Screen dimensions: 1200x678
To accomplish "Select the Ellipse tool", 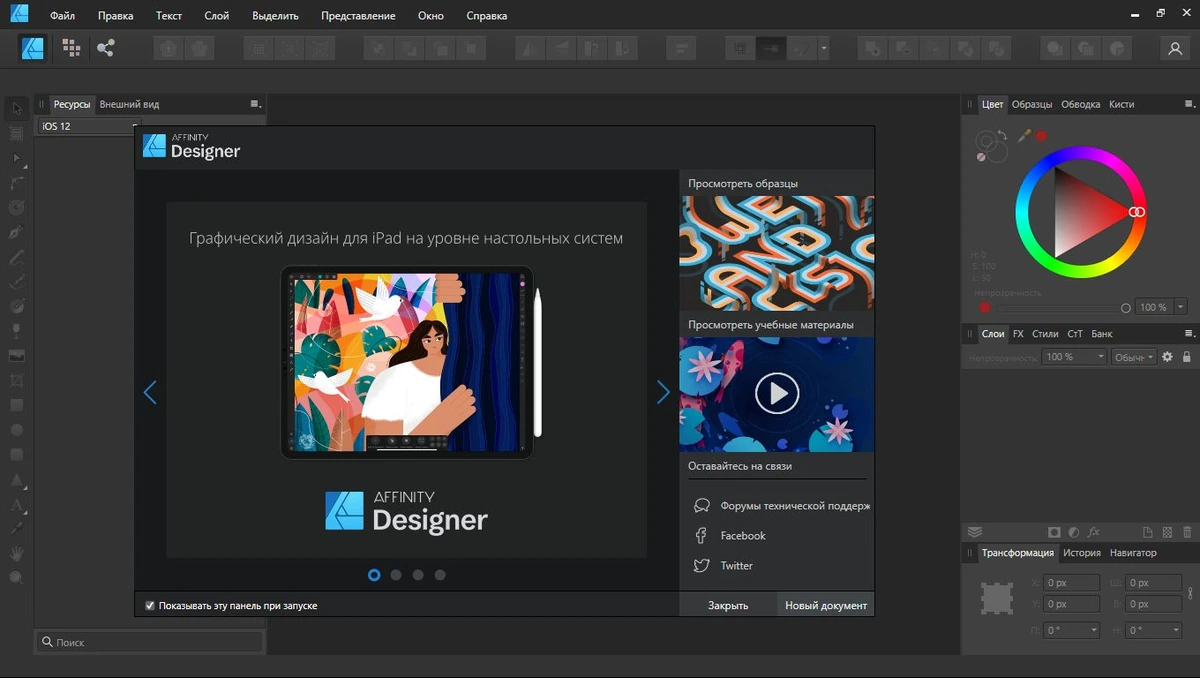I will pyautogui.click(x=16, y=429).
